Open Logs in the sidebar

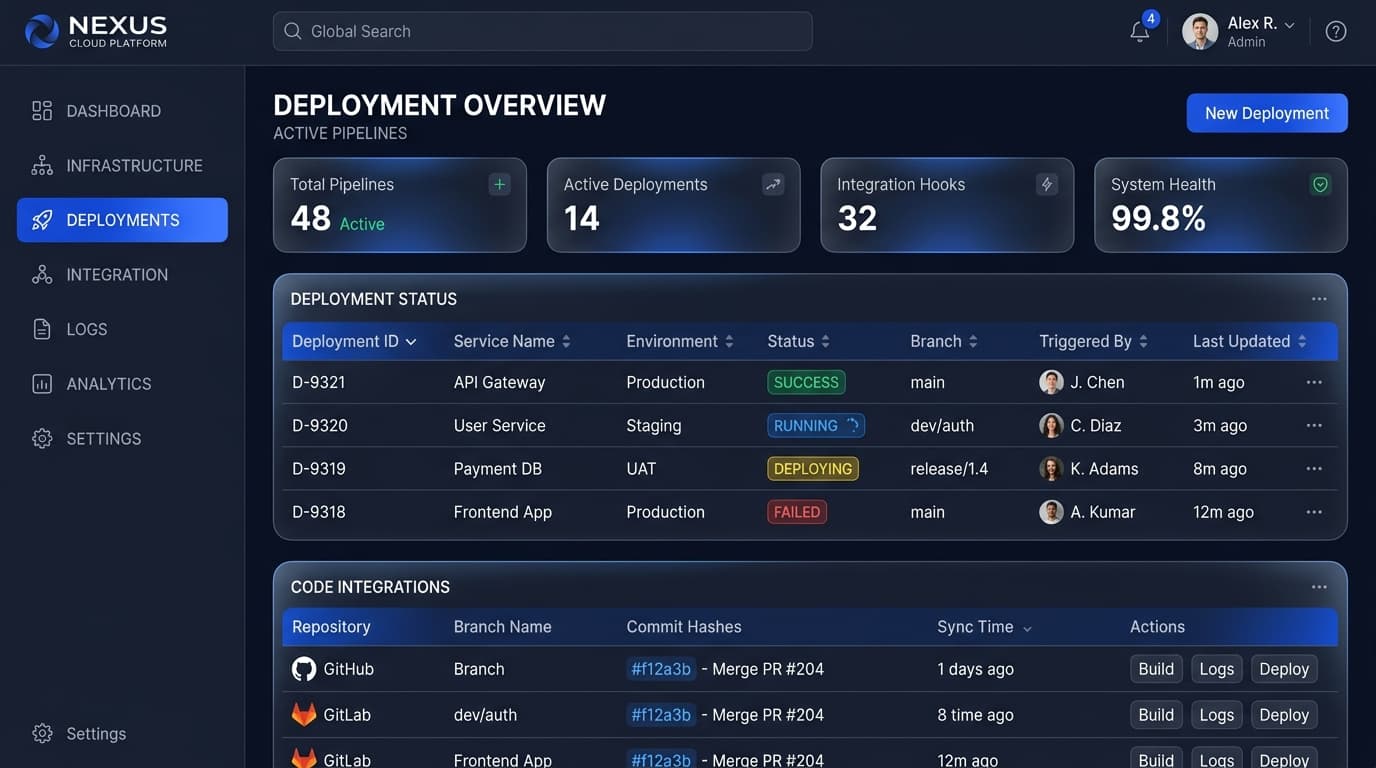(122, 329)
